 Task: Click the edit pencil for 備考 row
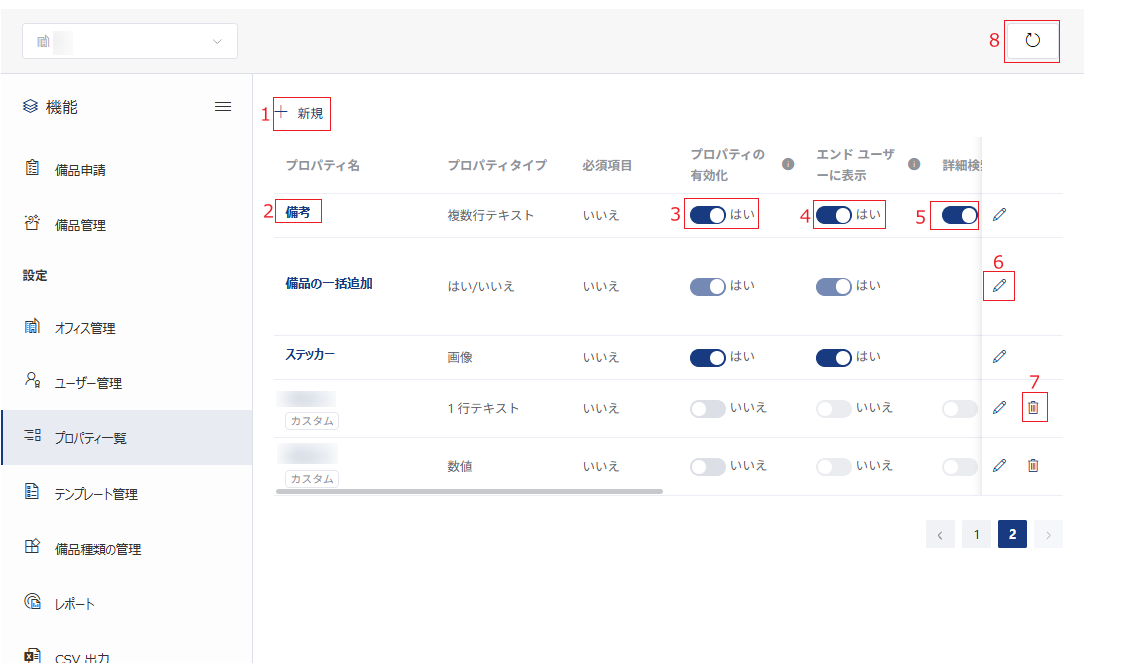click(x=999, y=214)
